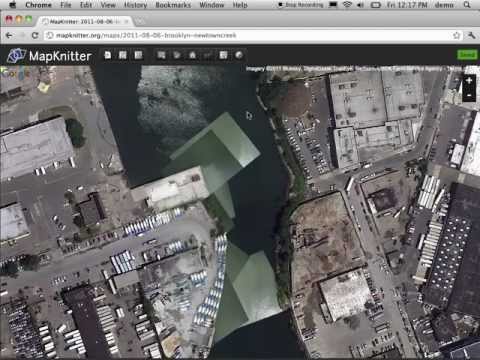This screenshot has height=360, width=480.
Task: Open the Apple menu
Action: [x=12, y=5]
